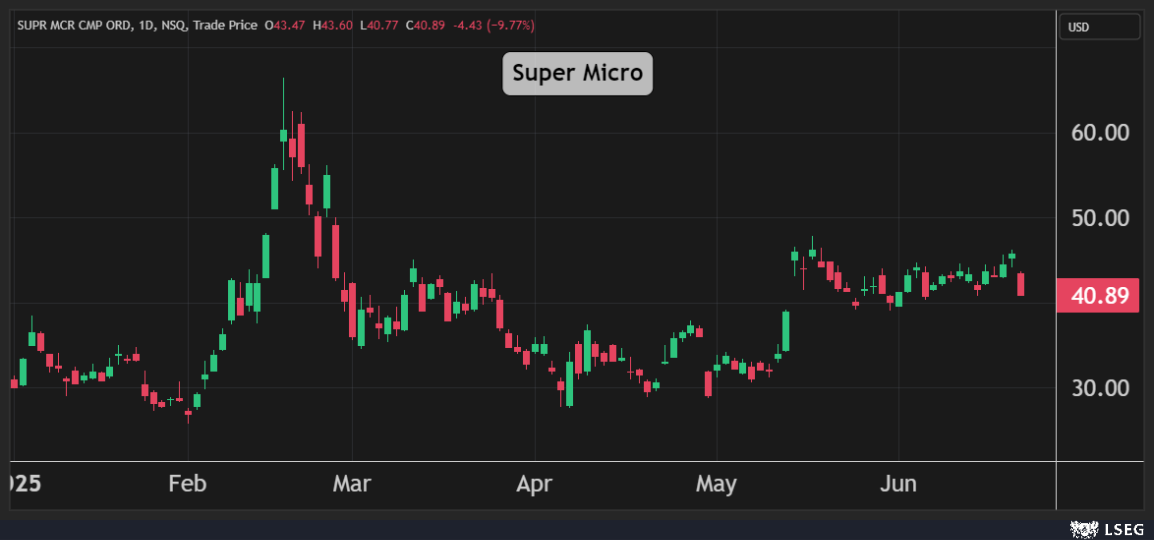Click the 50.00 price axis label
This screenshot has height=540, width=1154.
point(1099,218)
